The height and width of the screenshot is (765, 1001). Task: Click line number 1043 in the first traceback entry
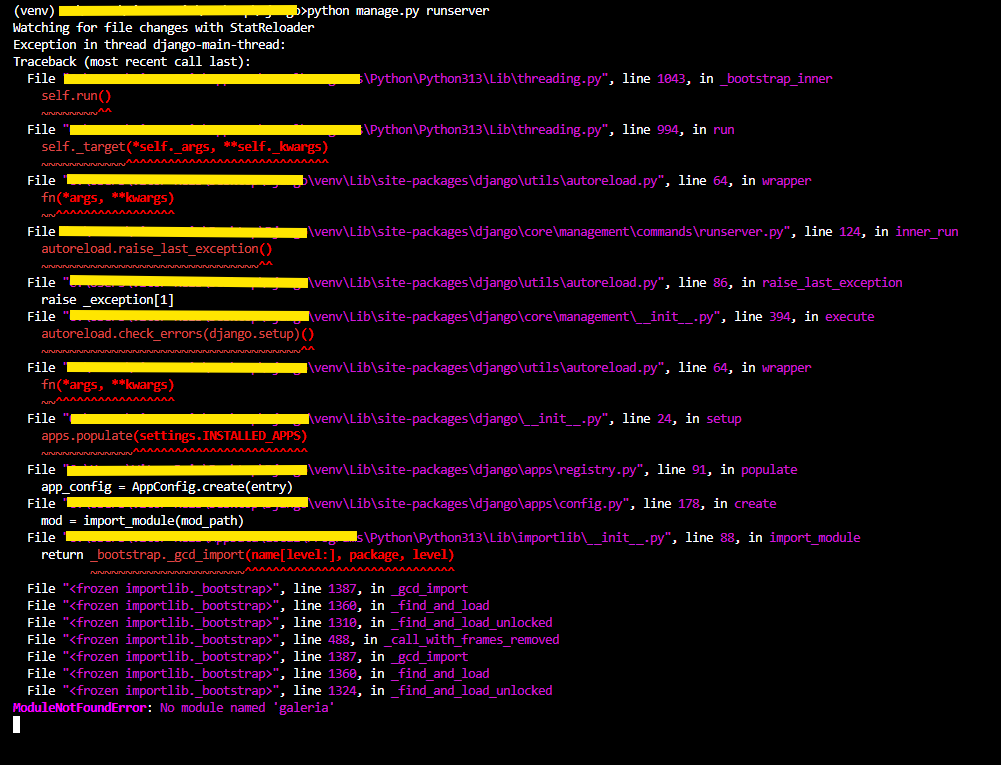click(x=672, y=79)
